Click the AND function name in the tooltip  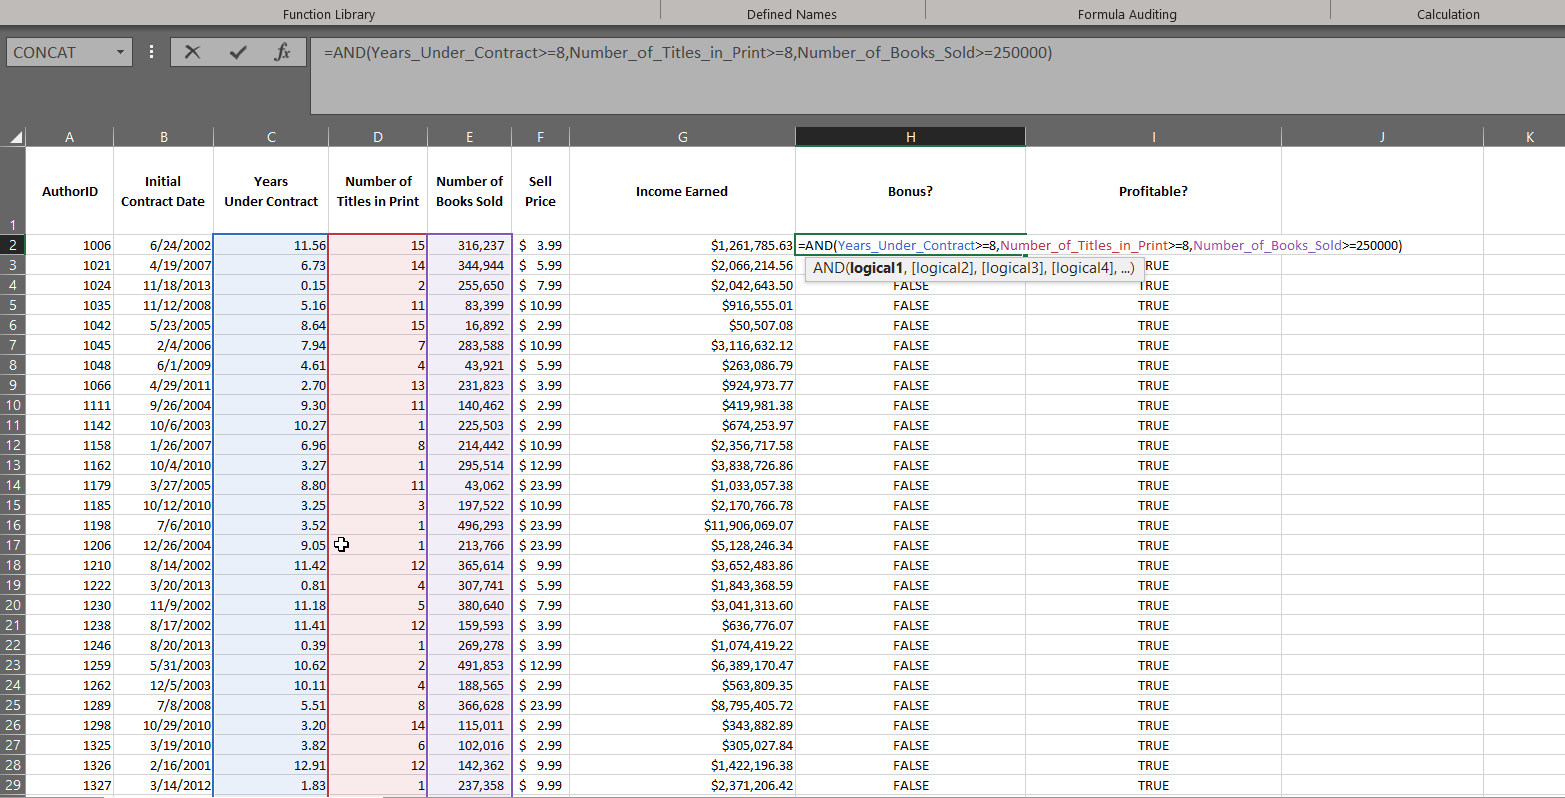point(827,268)
